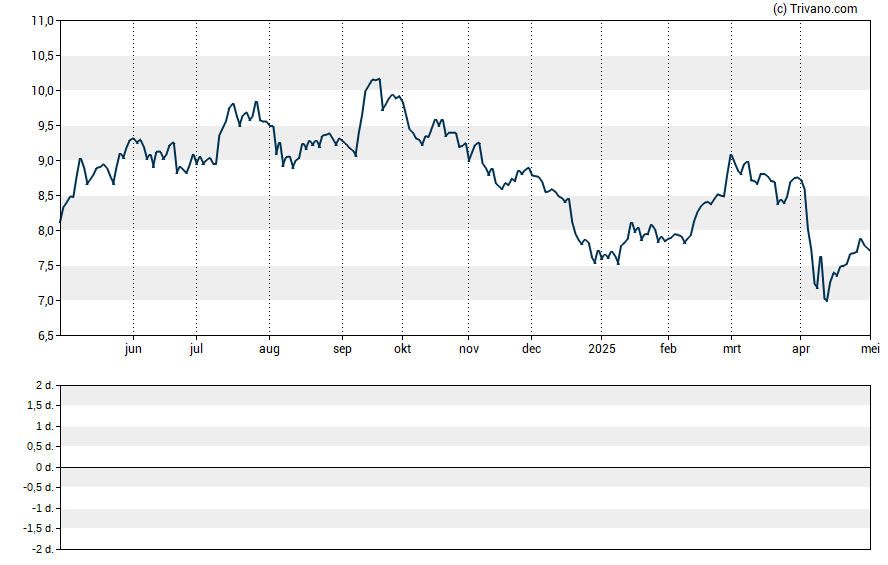The image size is (888, 565).
Task: Click the 11,0 price axis value
Action: point(42,21)
